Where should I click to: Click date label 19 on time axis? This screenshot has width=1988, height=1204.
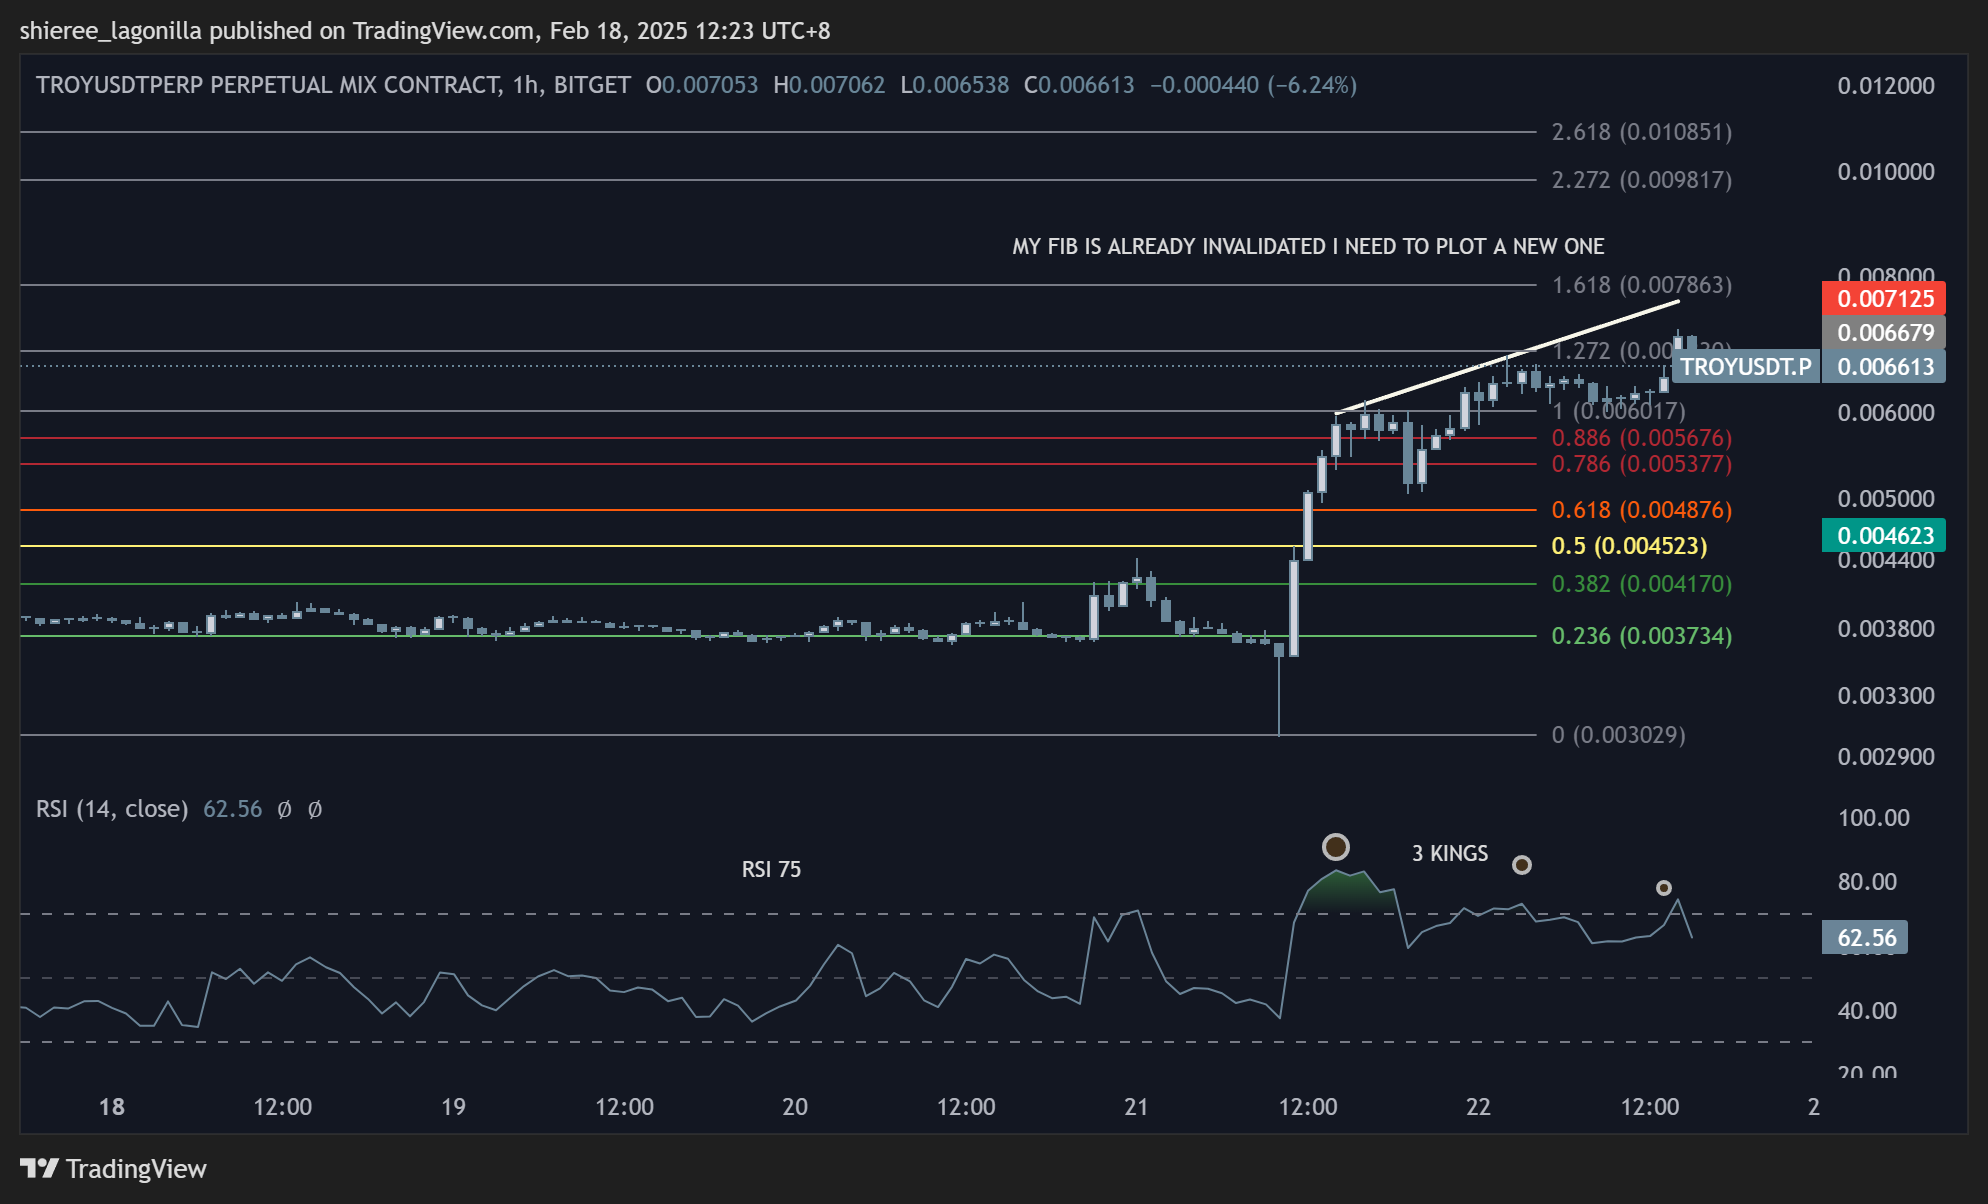point(453,1107)
